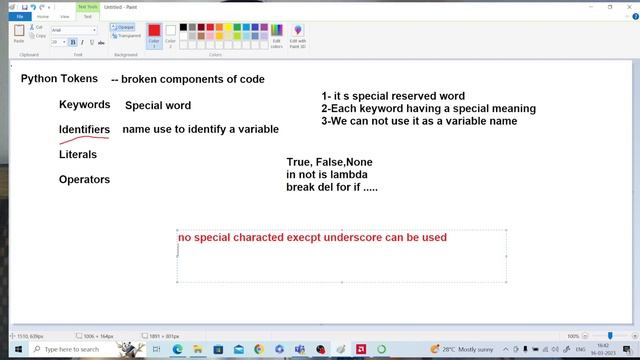Click the taskbar clock and date
This screenshot has width=640, height=360.
pos(603,349)
